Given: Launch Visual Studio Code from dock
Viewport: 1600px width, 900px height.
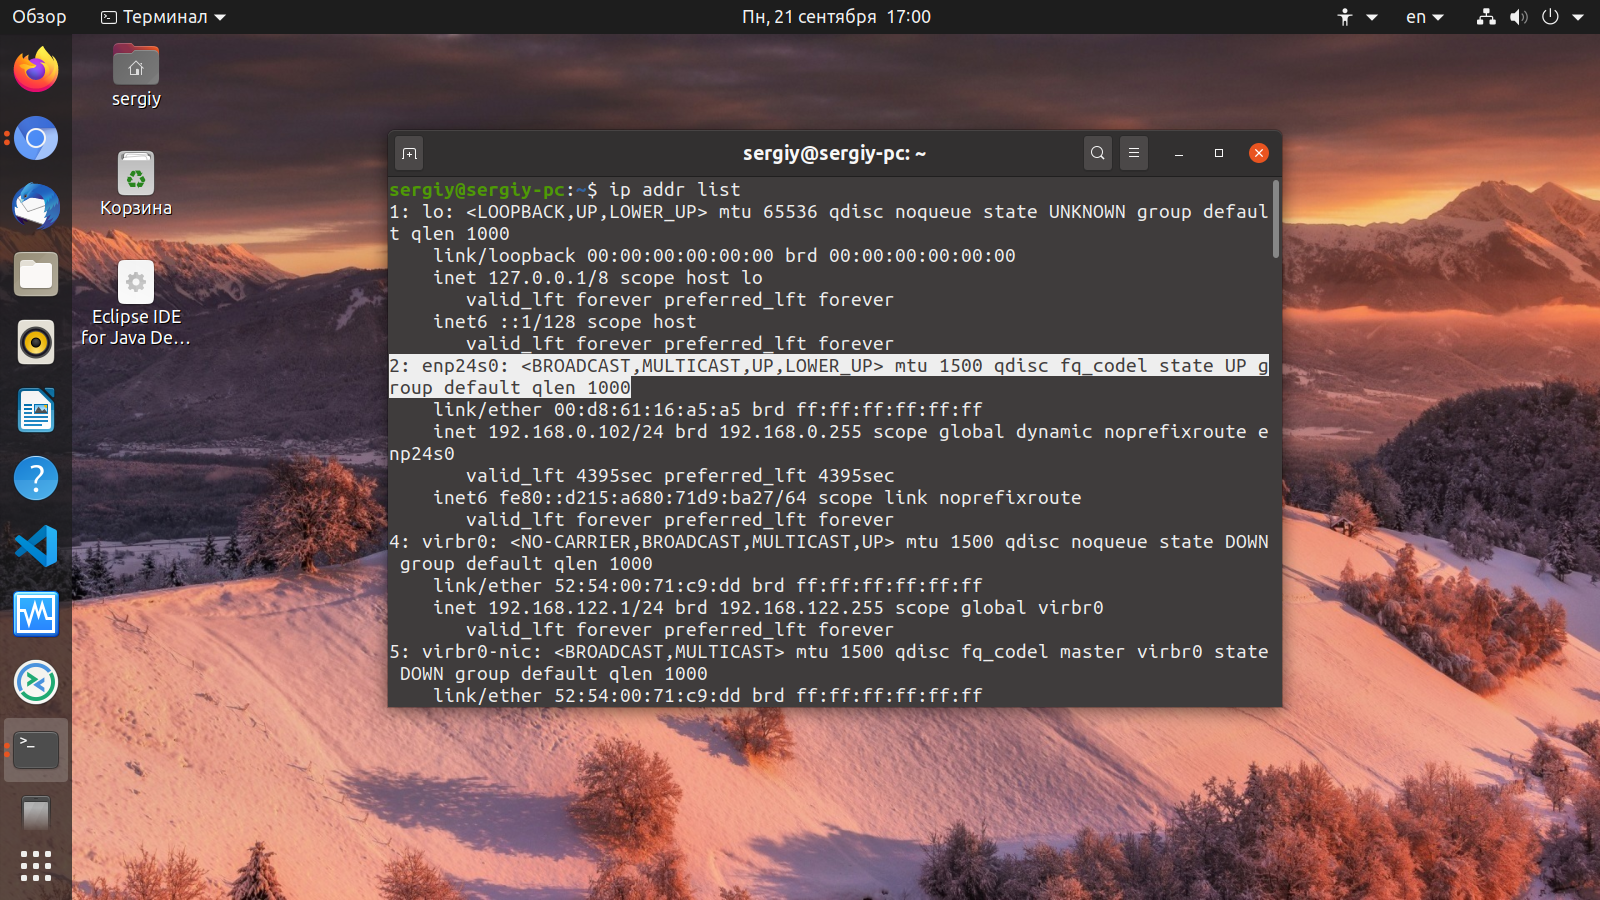Looking at the screenshot, I should coord(36,546).
